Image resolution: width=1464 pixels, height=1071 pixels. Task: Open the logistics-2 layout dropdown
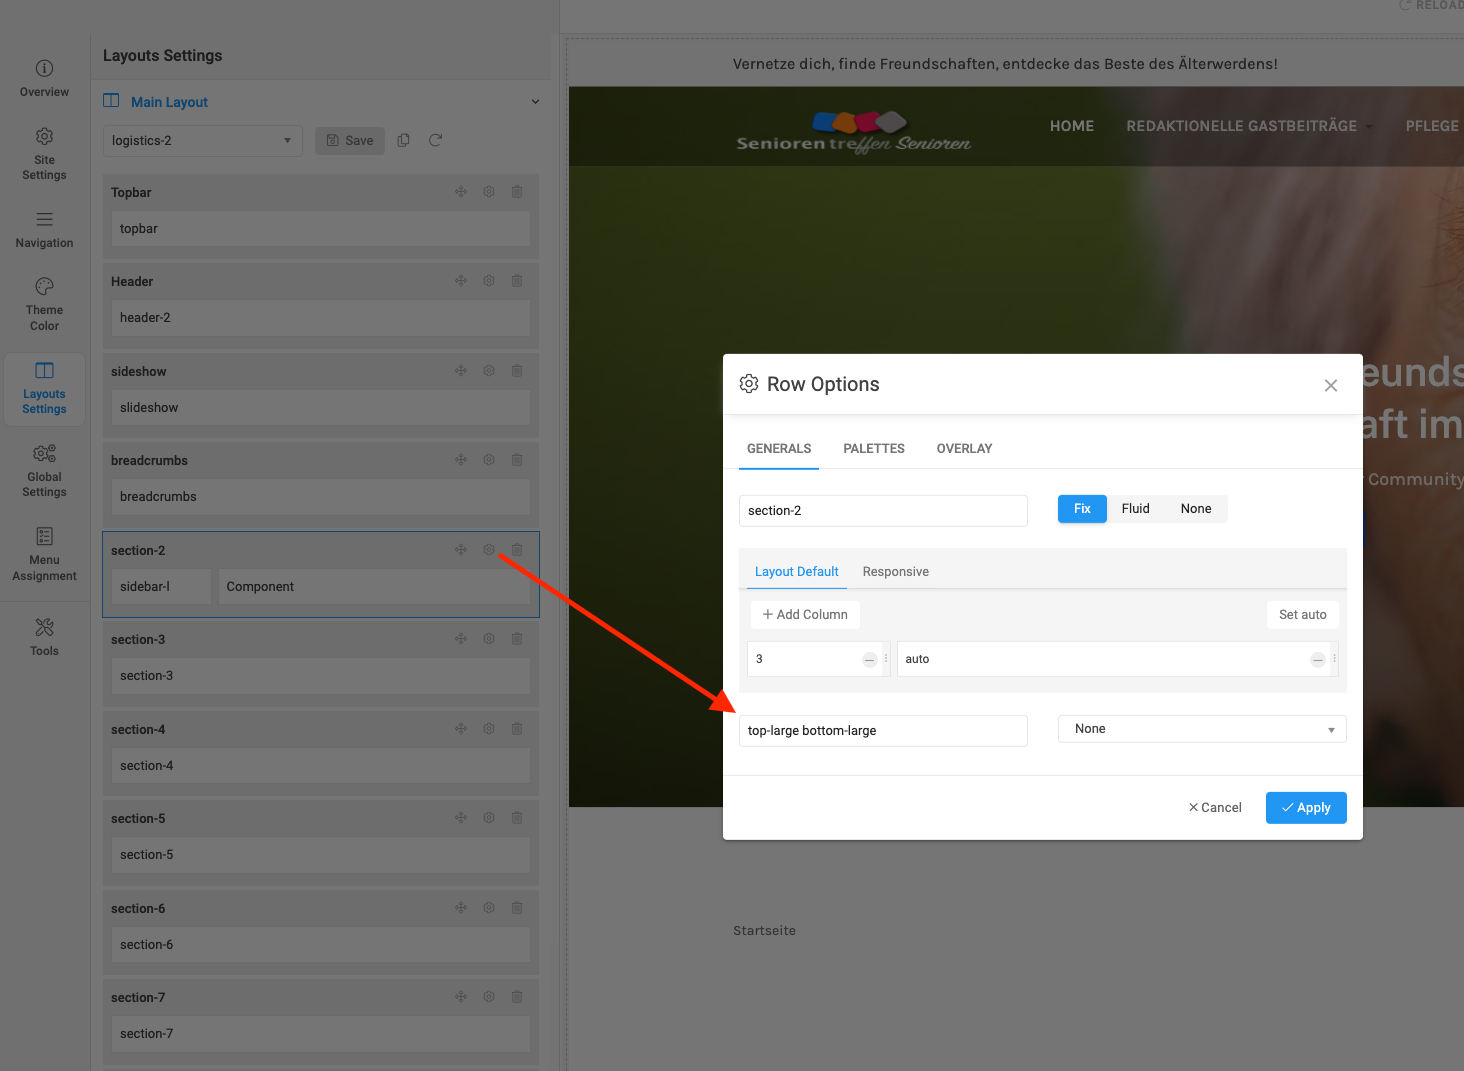pyautogui.click(x=203, y=141)
